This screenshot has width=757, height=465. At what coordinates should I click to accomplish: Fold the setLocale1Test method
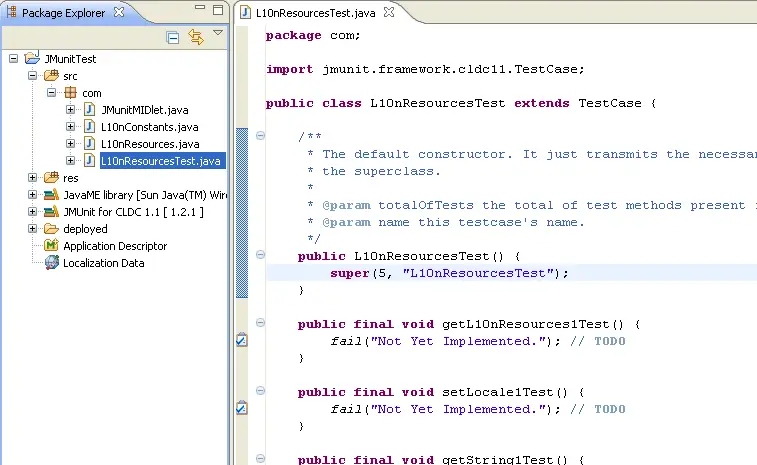[x=260, y=391]
